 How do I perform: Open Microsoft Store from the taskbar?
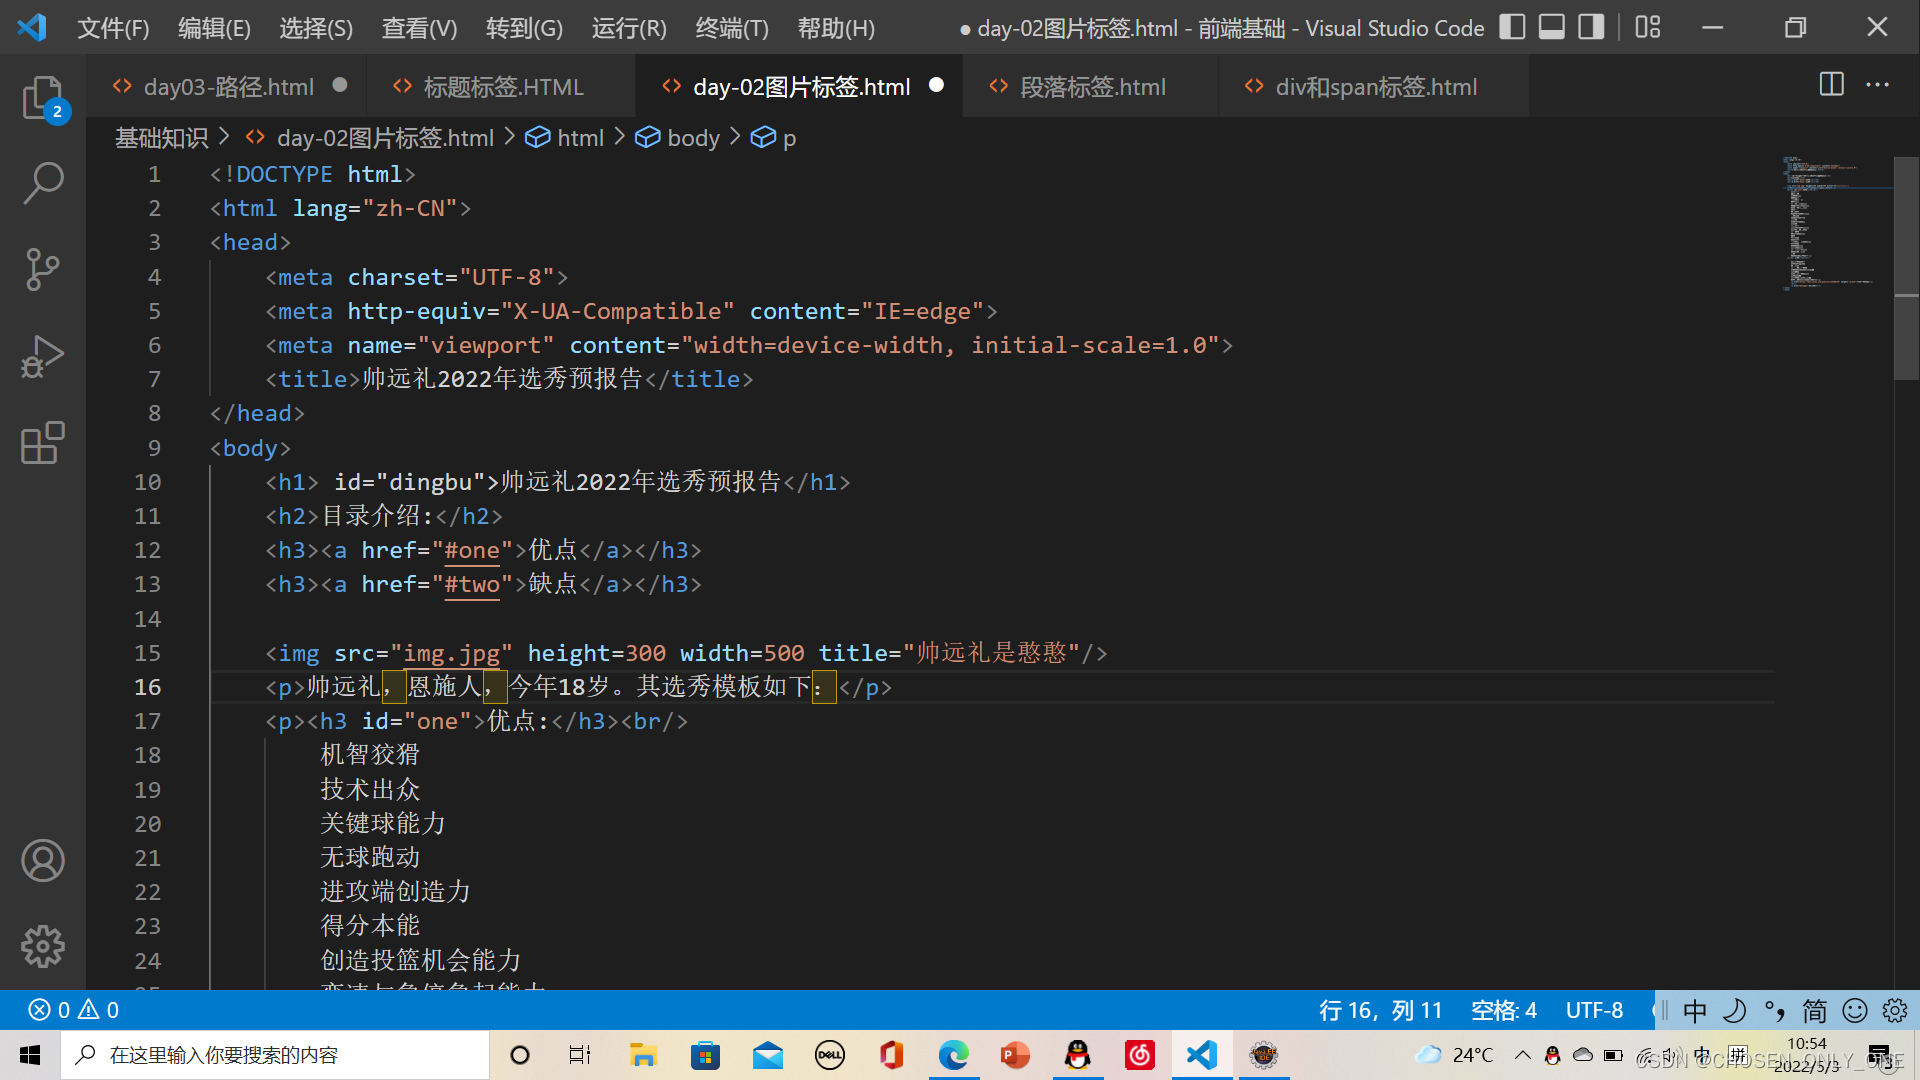[705, 1055]
